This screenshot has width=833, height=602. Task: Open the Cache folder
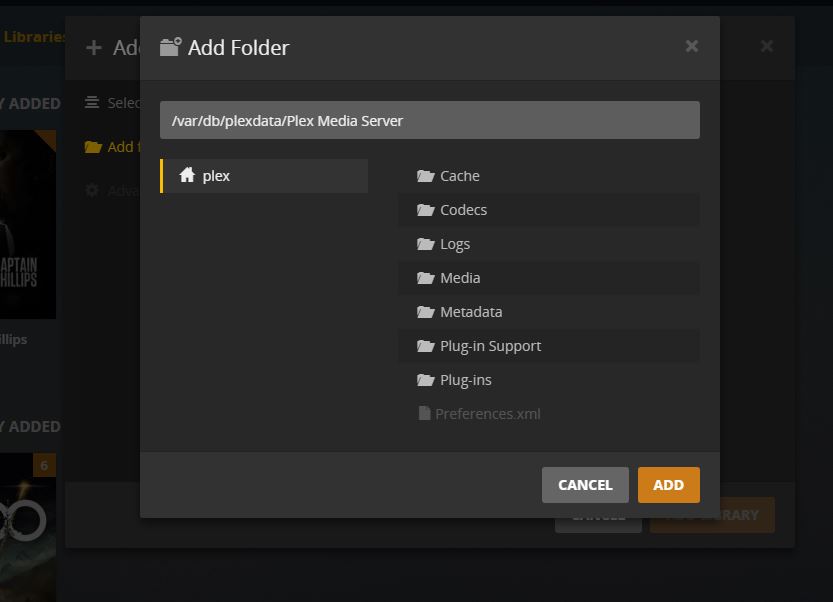click(460, 176)
